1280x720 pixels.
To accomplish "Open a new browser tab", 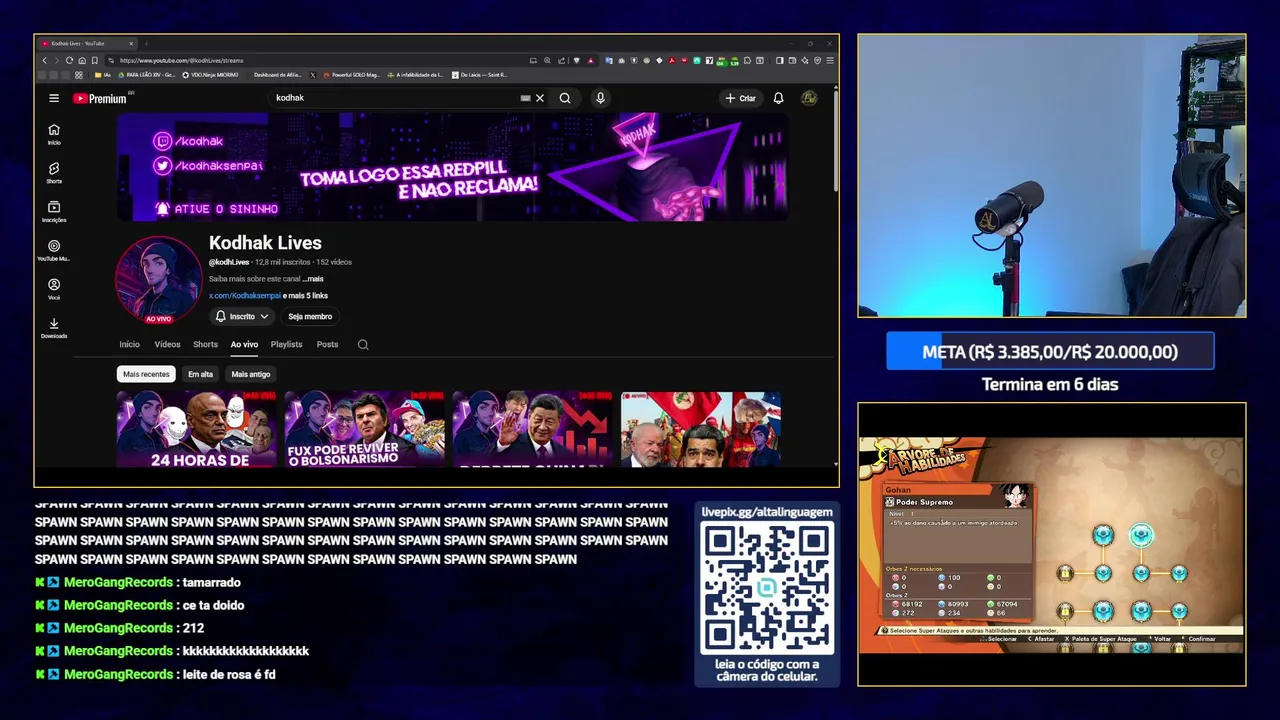I will click(x=146, y=44).
